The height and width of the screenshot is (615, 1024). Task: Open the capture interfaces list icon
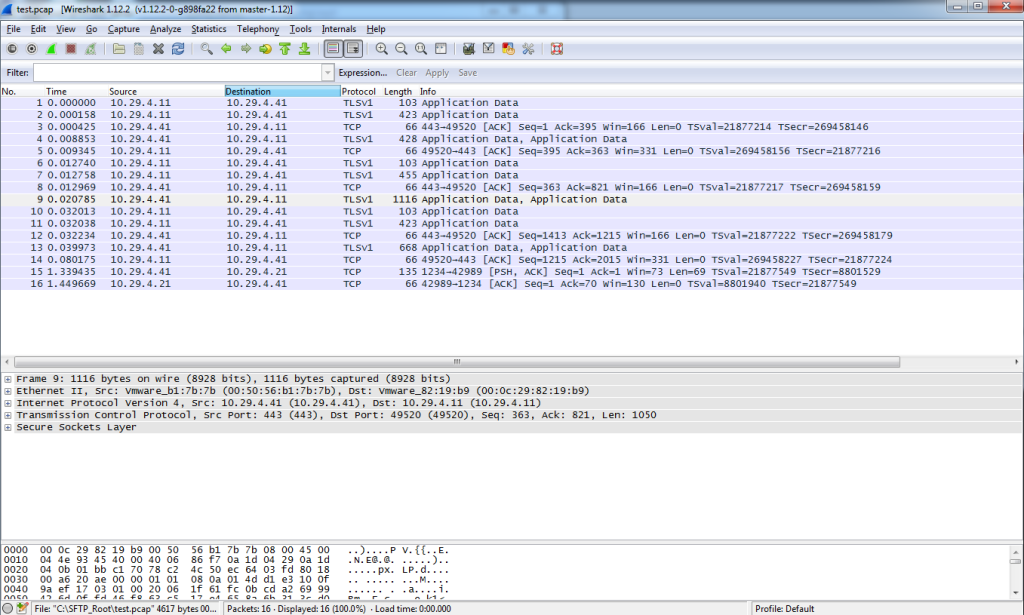(x=12, y=49)
